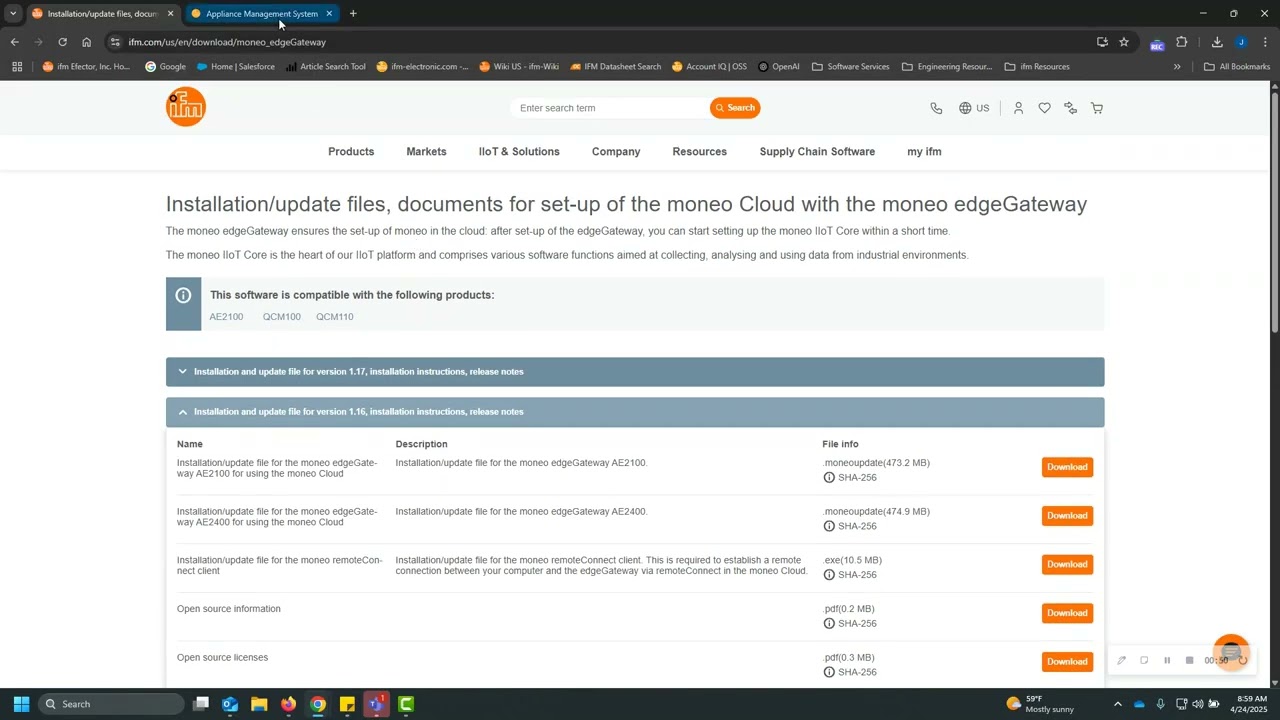Screen dimensions: 1280x720
Task: Open Outlook from the taskbar
Action: click(x=230, y=704)
